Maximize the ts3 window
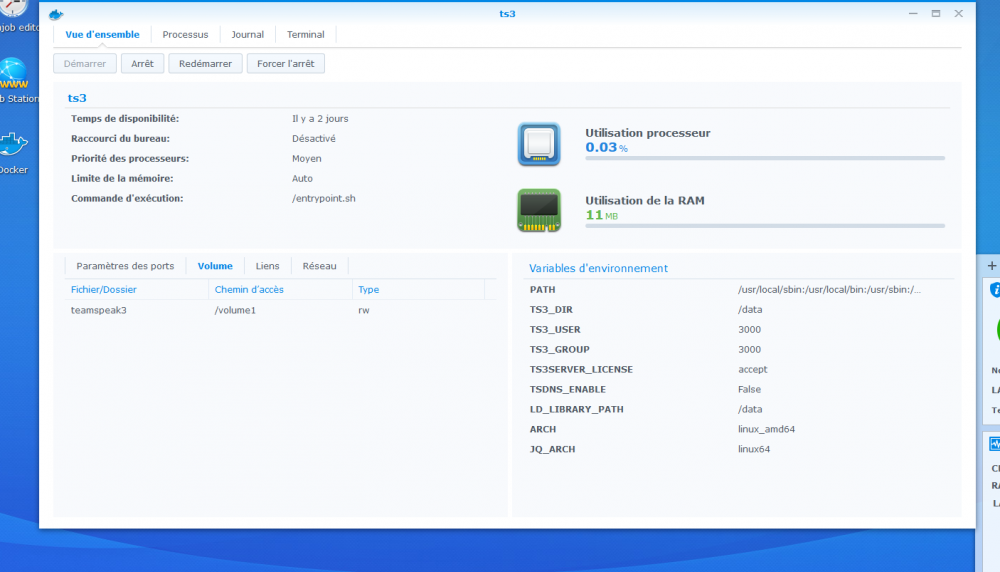The width and height of the screenshot is (1000, 572). [x=936, y=13]
